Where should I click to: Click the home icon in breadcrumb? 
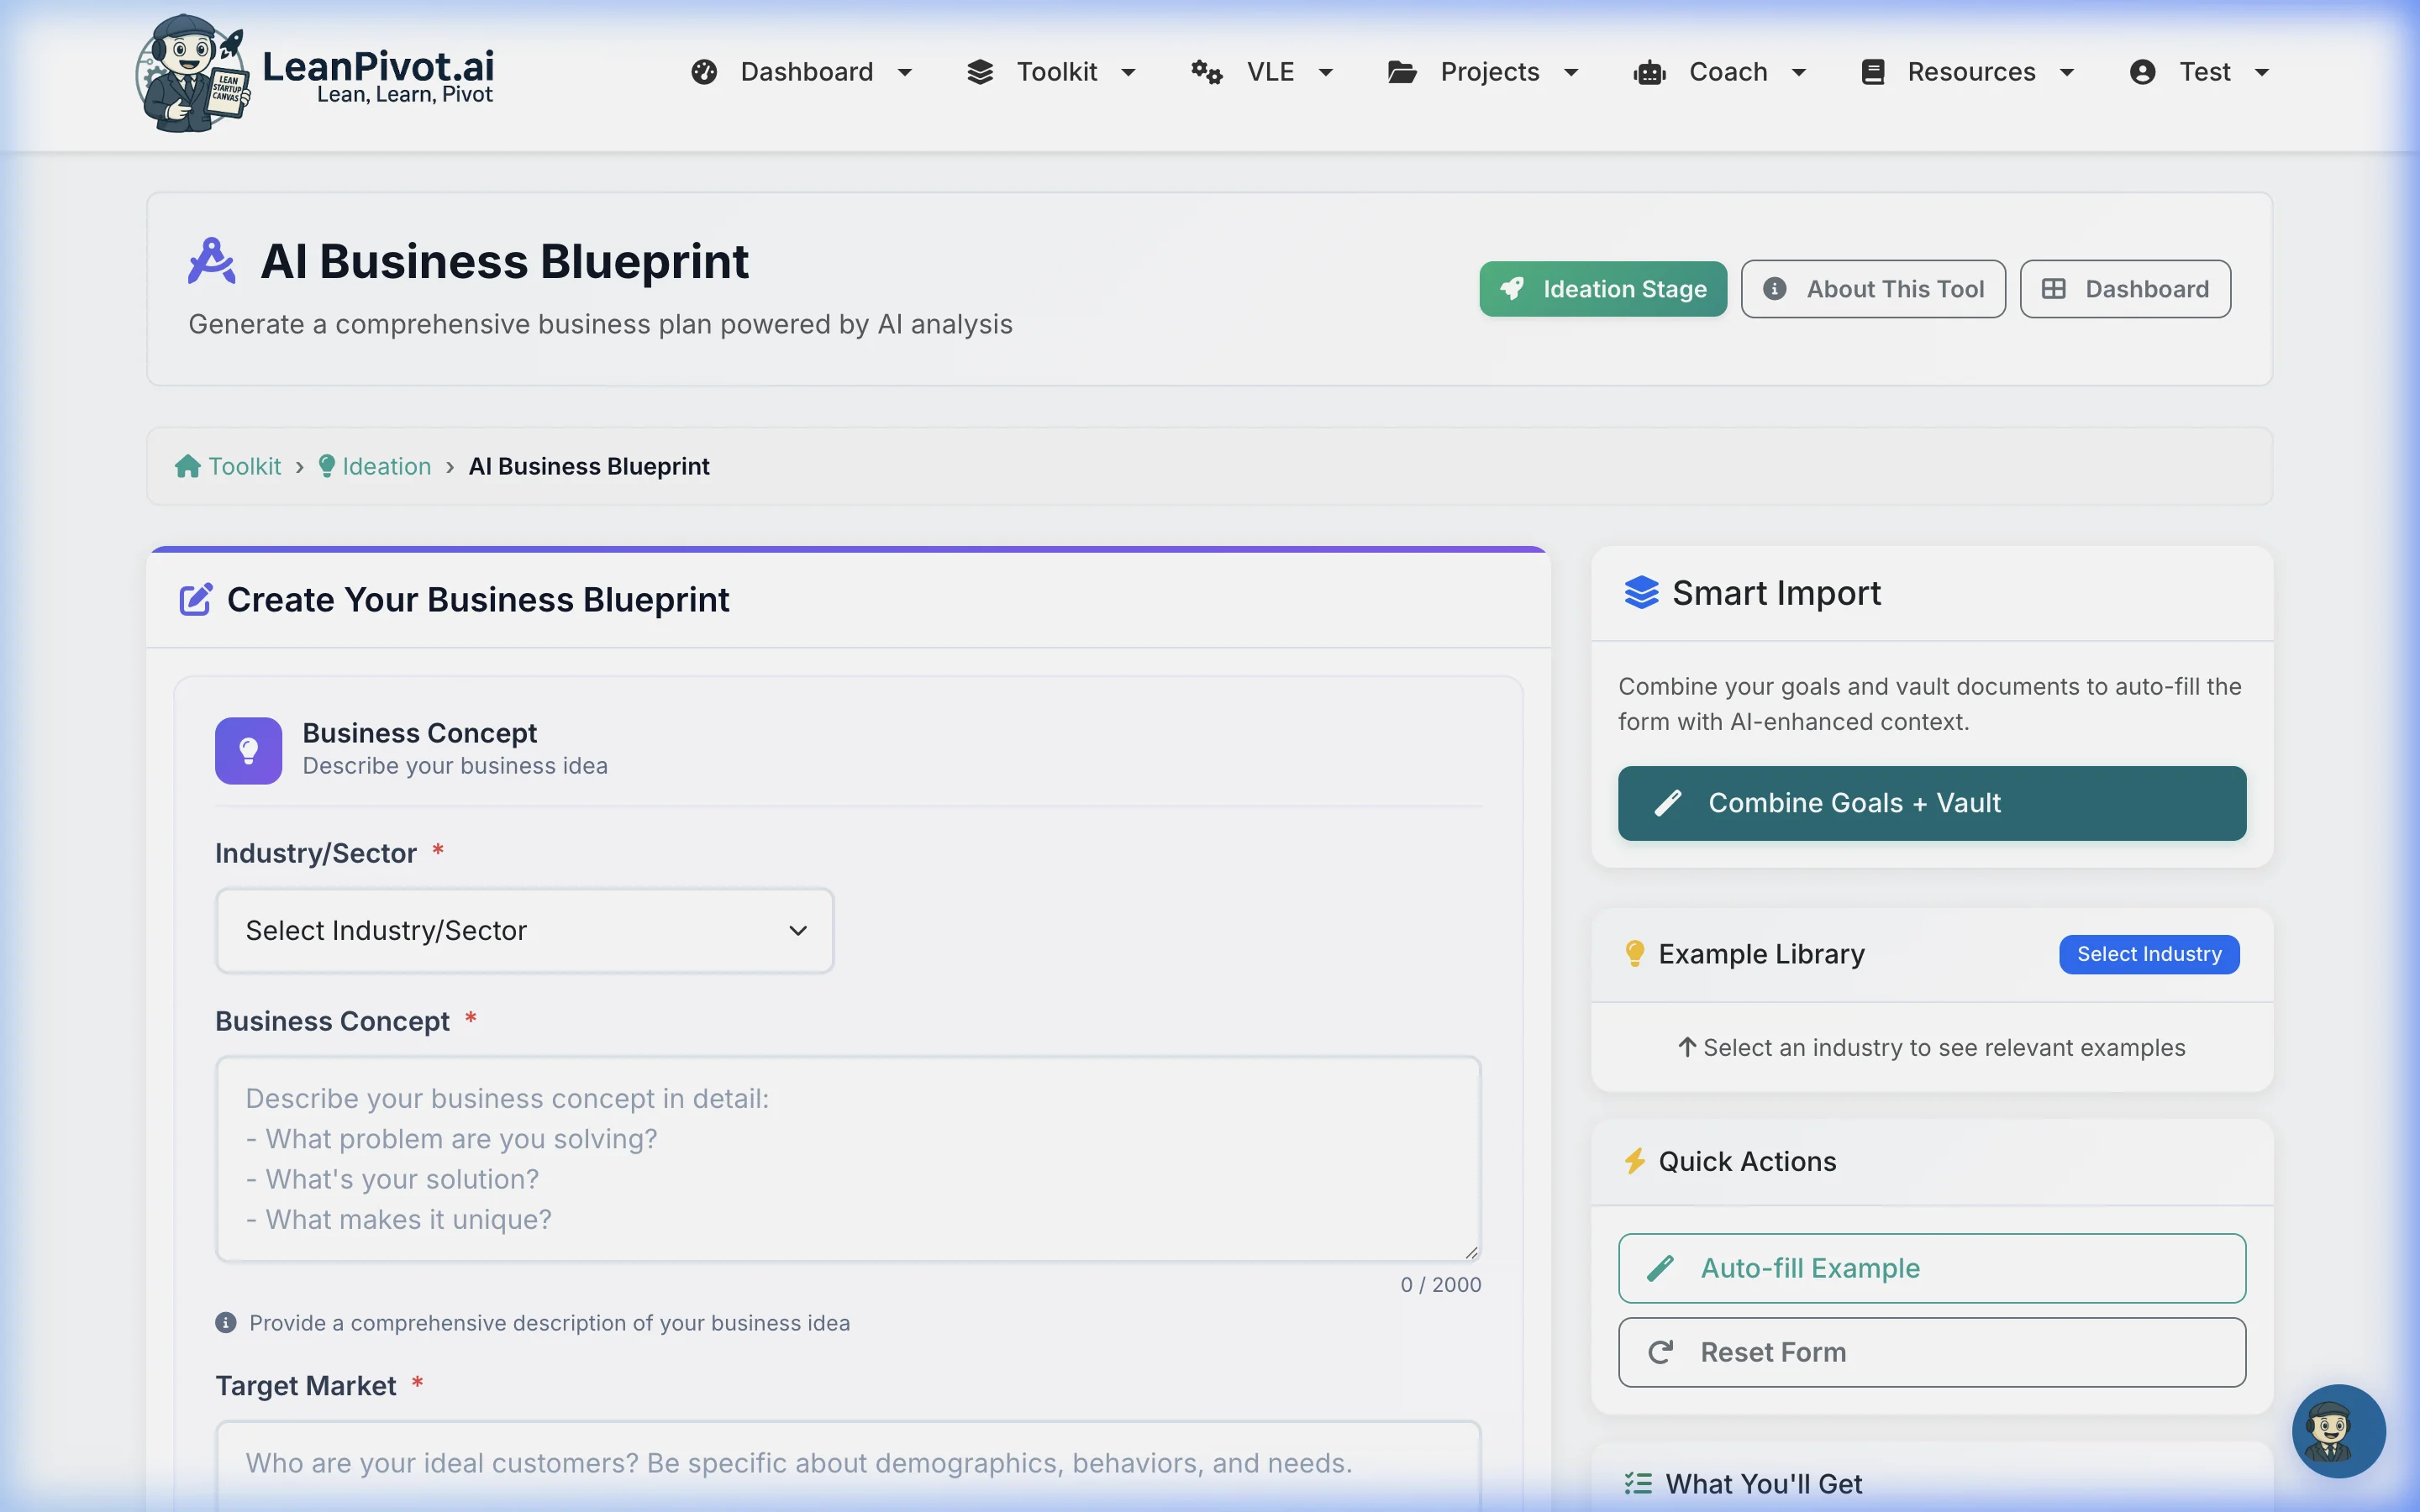[187, 467]
